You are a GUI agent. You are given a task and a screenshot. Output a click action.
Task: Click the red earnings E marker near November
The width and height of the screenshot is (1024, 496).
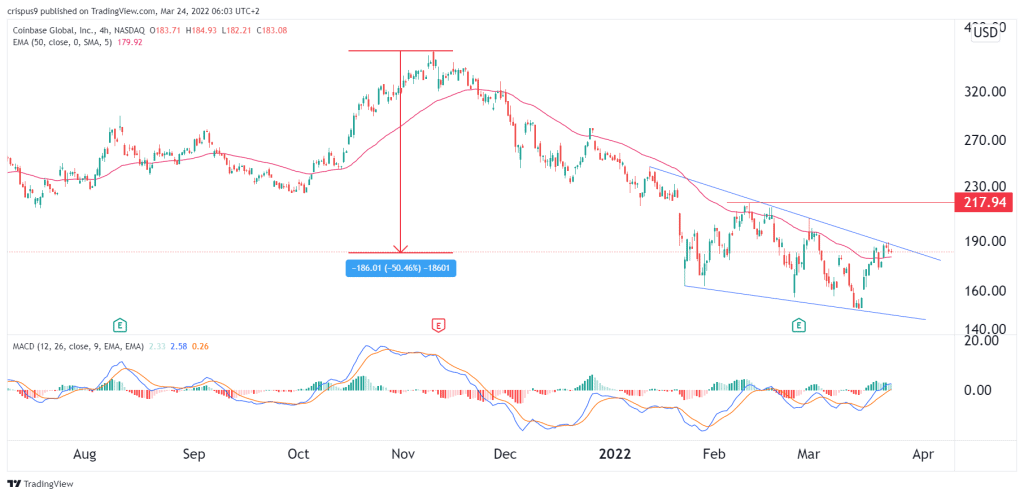pyautogui.click(x=439, y=324)
